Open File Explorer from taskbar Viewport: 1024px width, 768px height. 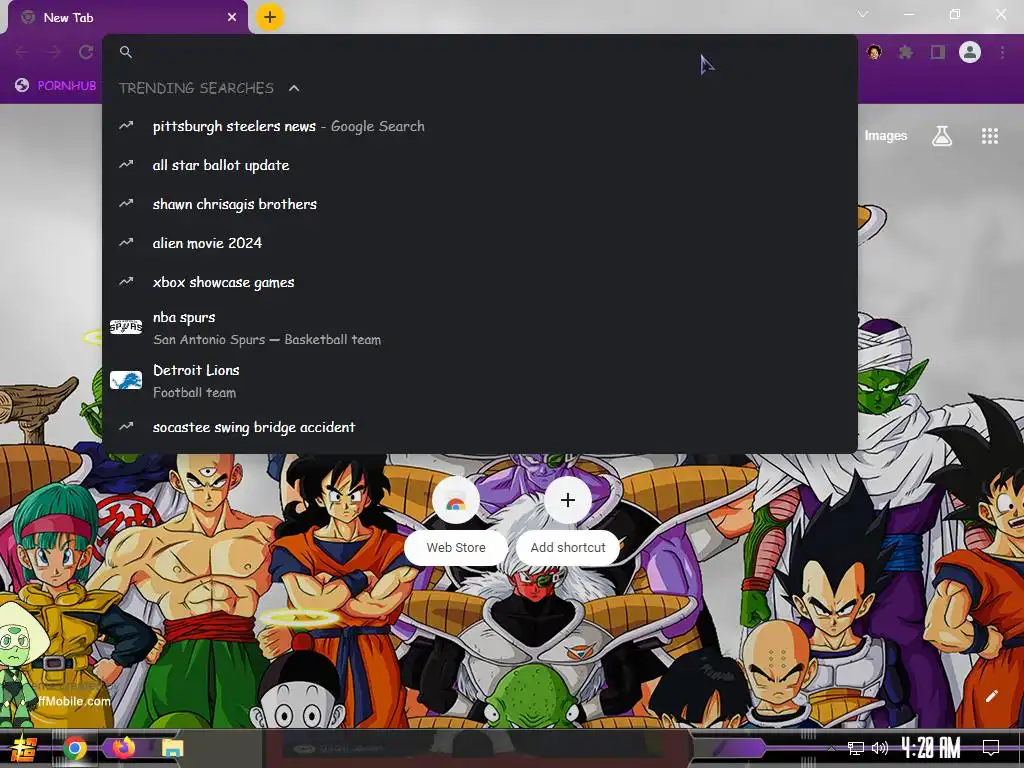coord(172,748)
